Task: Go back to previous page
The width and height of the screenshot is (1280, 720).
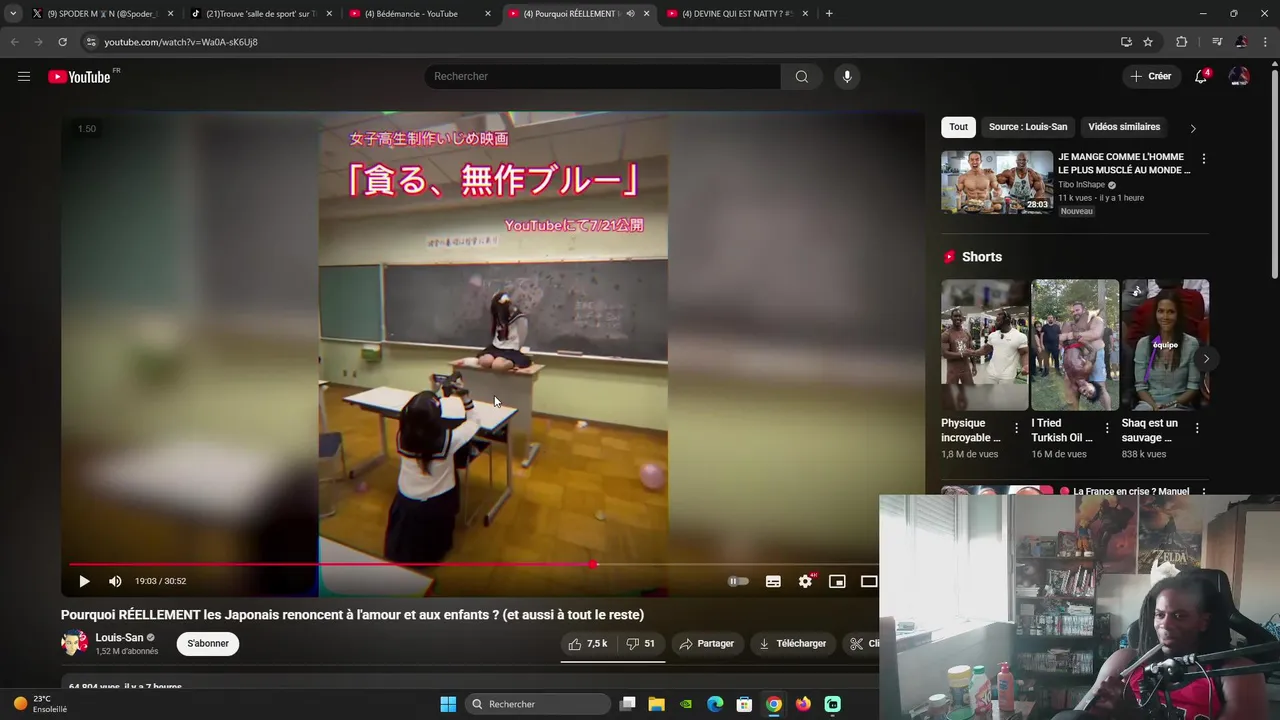Action: (x=14, y=42)
